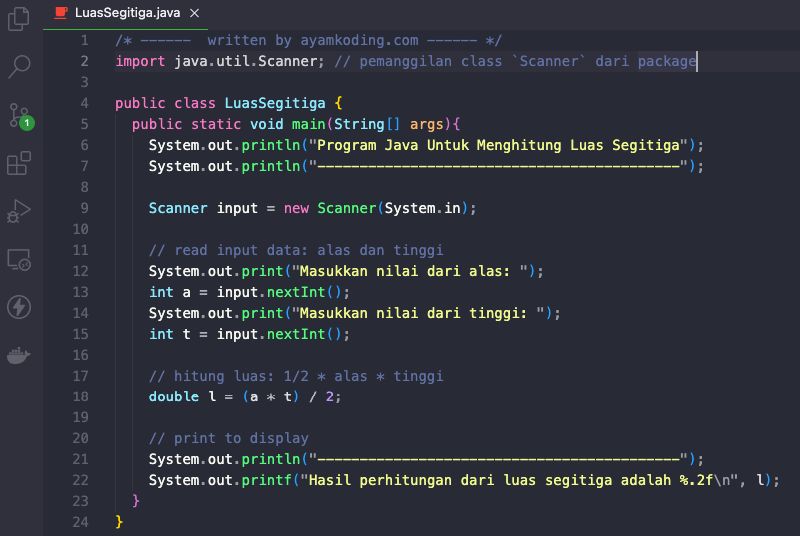Click the class name 'LuasSegitiga' on line 4
The image size is (800, 536).
pos(275,103)
